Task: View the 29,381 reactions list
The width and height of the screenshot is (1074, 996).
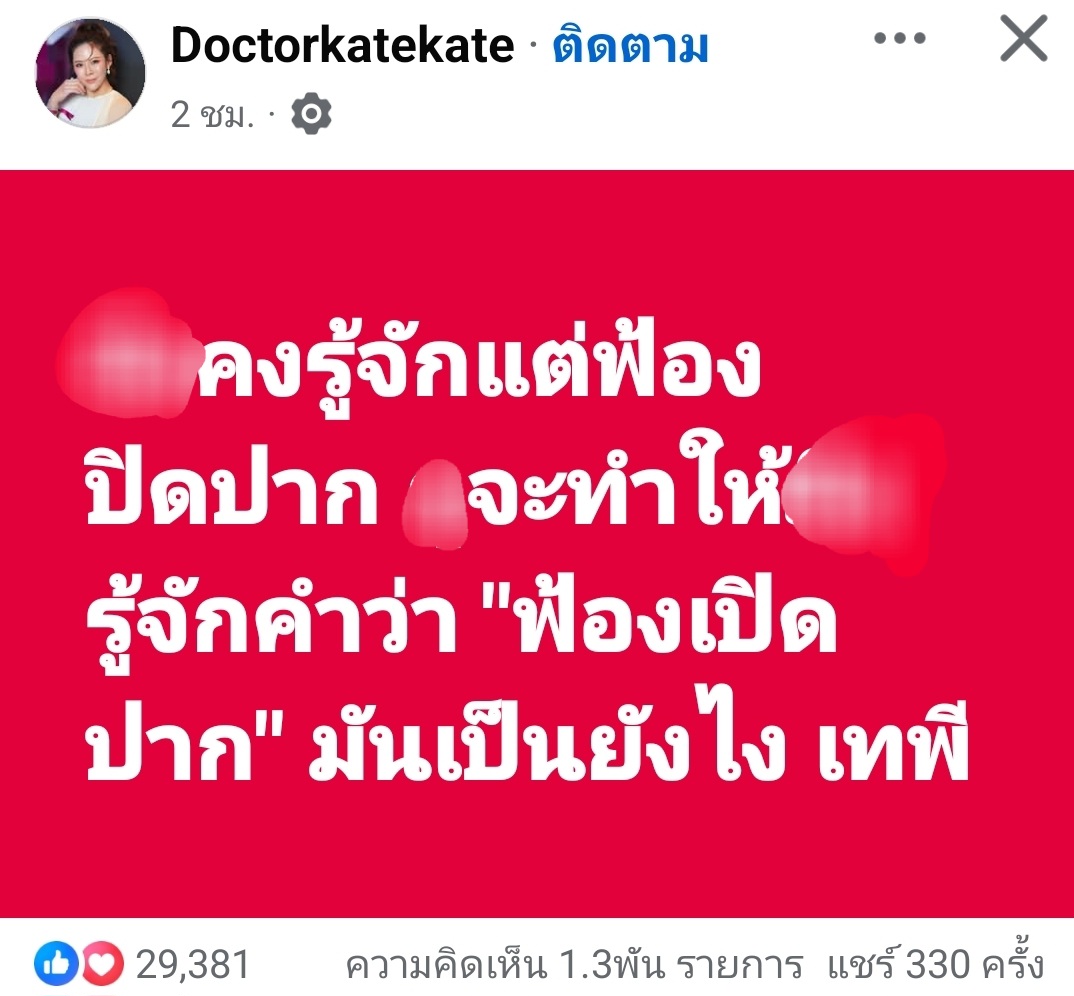Action: click(192, 964)
